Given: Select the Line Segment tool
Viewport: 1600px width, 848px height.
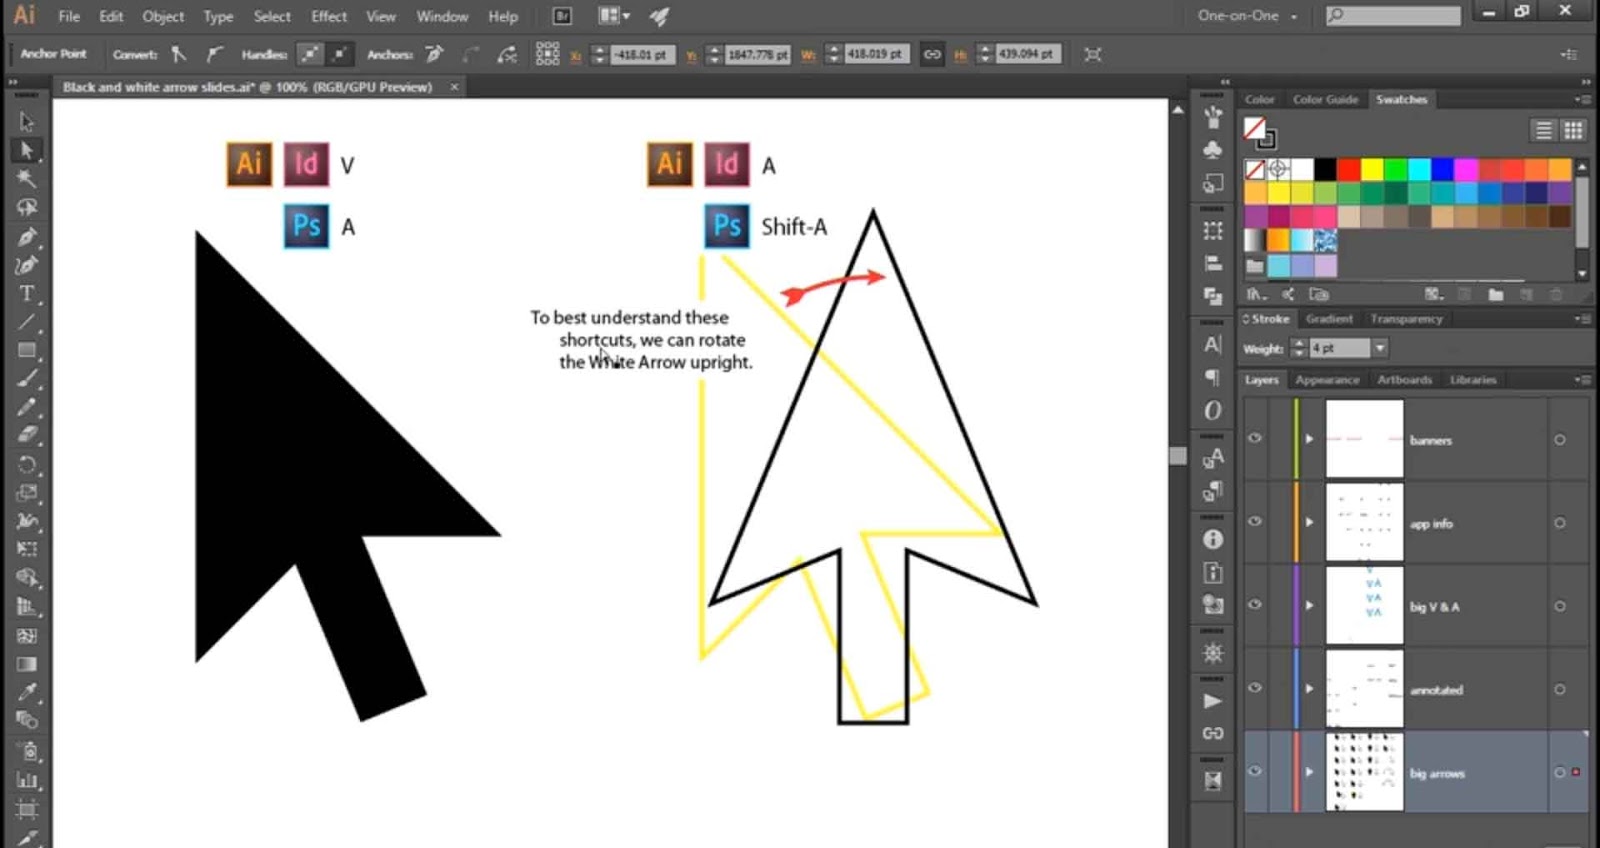Looking at the screenshot, I should coord(27,322).
